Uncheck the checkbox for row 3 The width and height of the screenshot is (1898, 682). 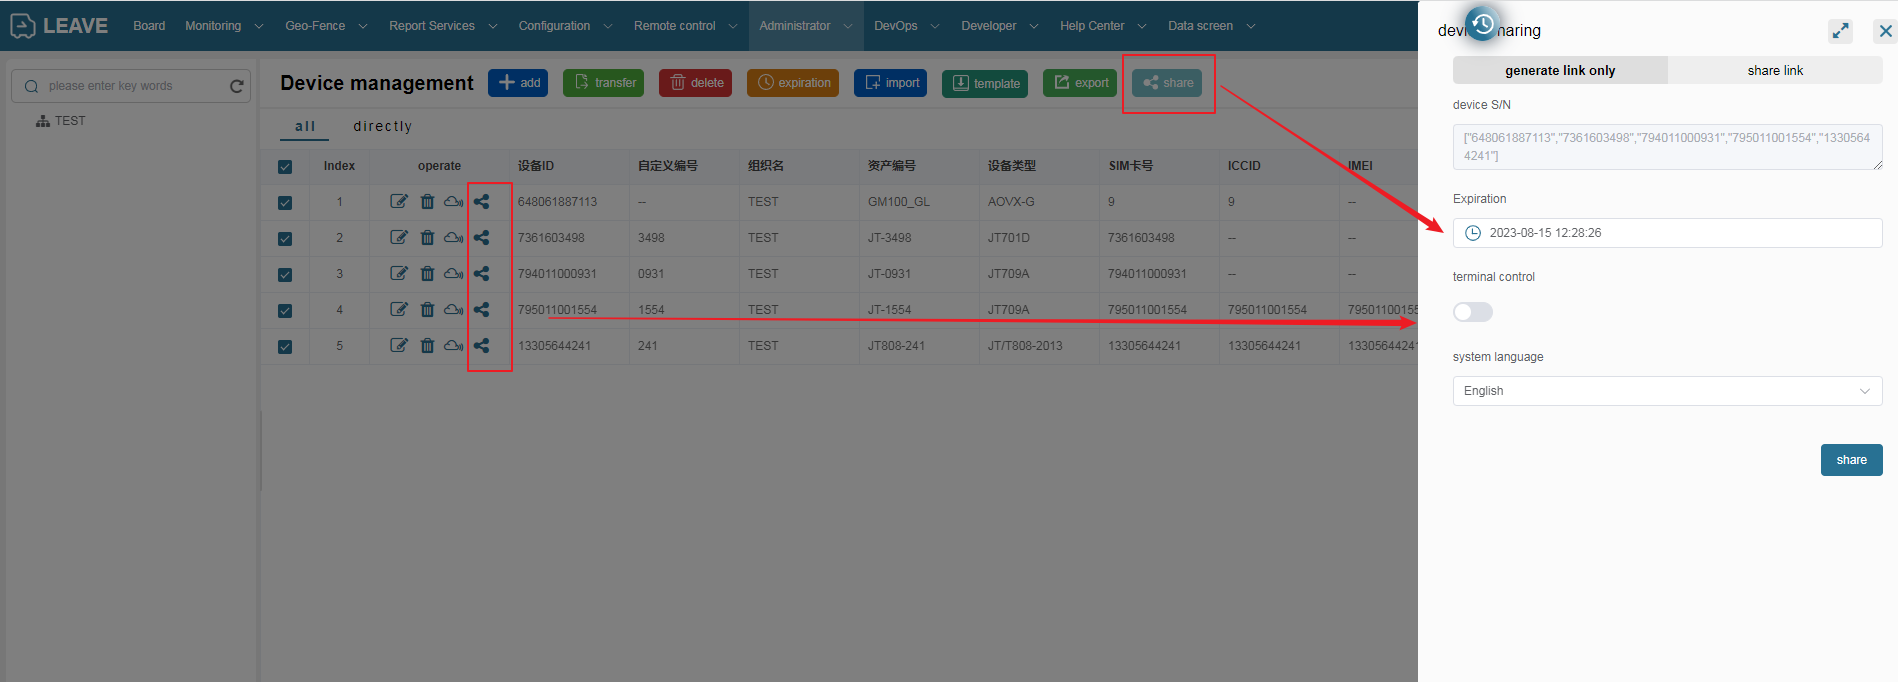coord(285,274)
